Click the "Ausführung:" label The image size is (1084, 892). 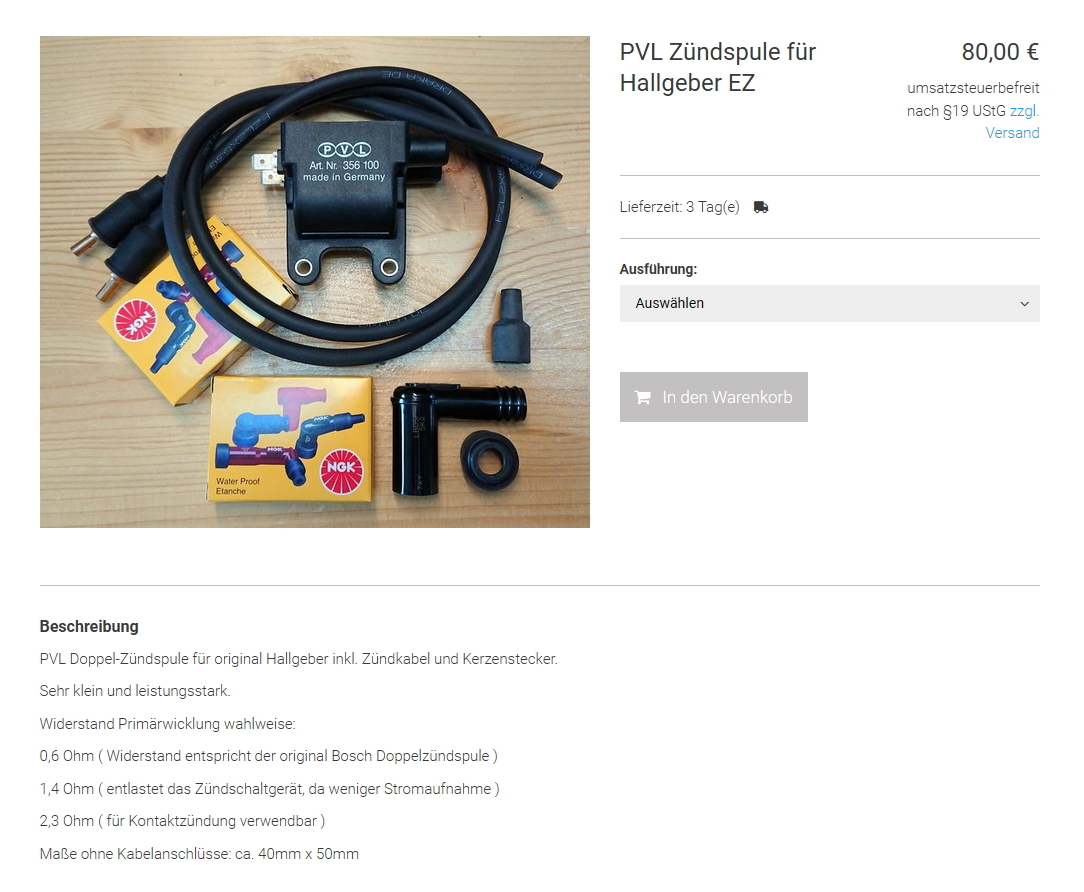click(x=657, y=269)
